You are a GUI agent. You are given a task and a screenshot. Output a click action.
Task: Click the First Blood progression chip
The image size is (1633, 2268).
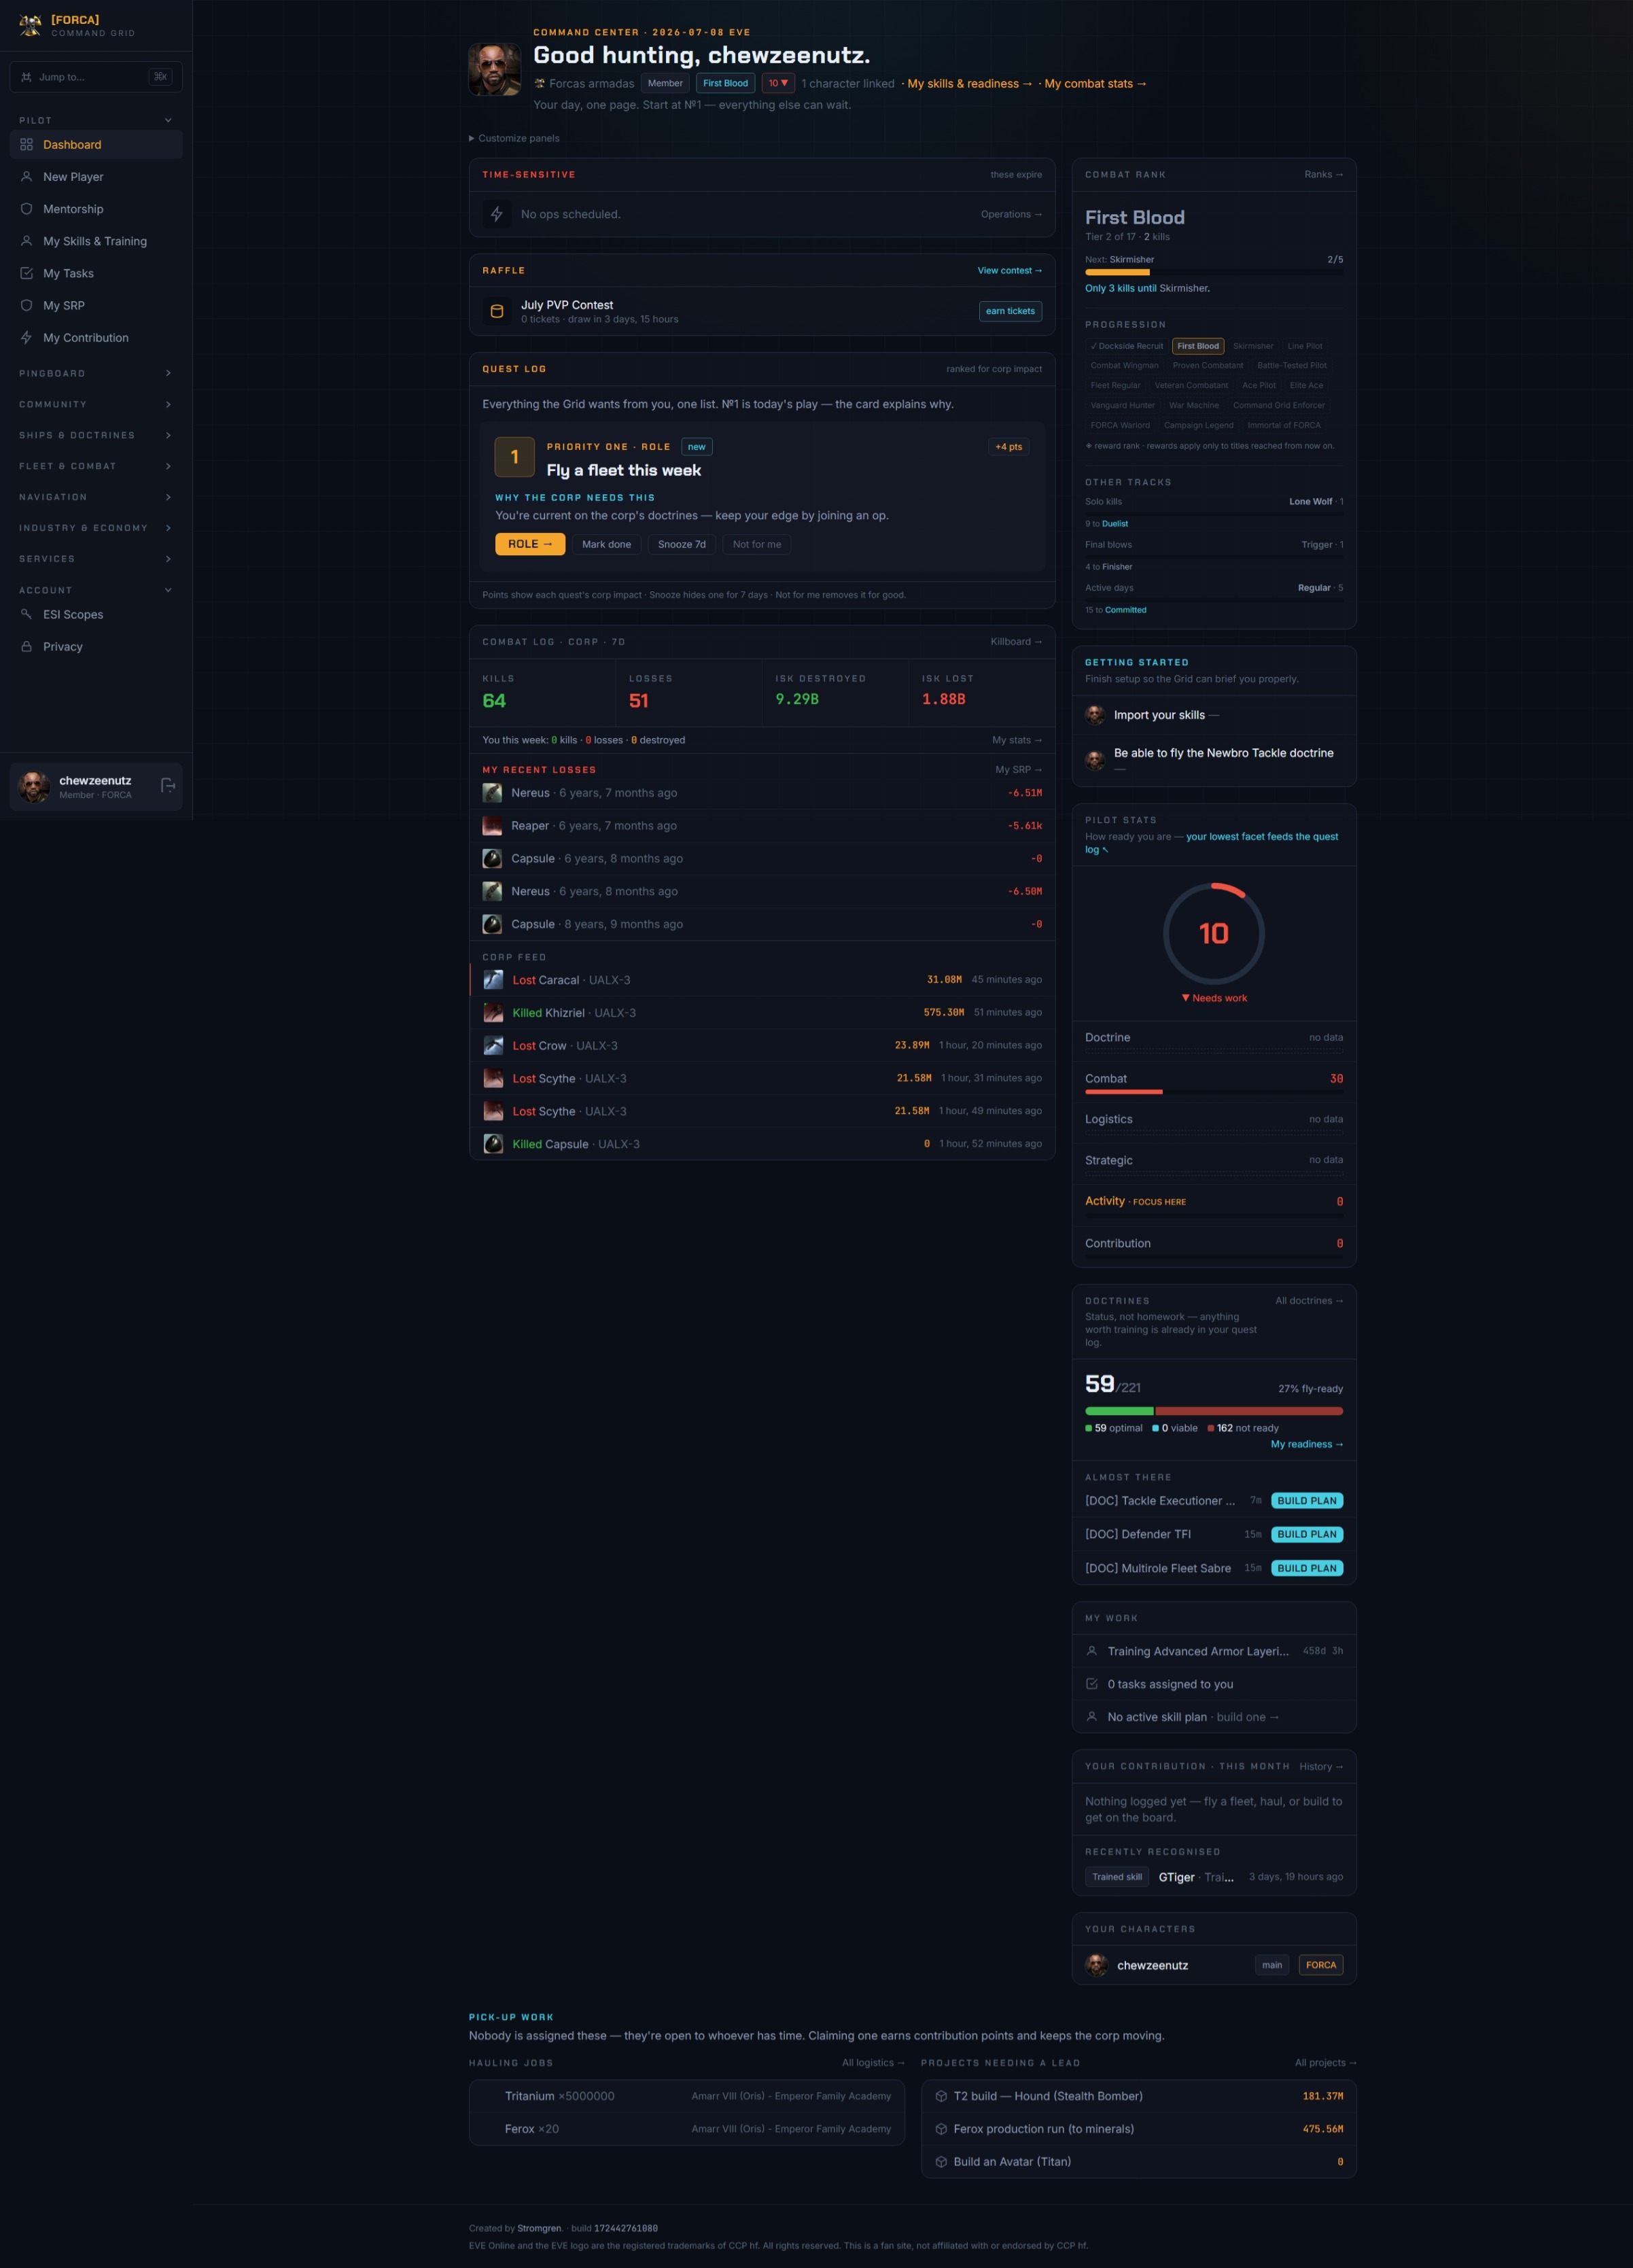pyautogui.click(x=1198, y=346)
